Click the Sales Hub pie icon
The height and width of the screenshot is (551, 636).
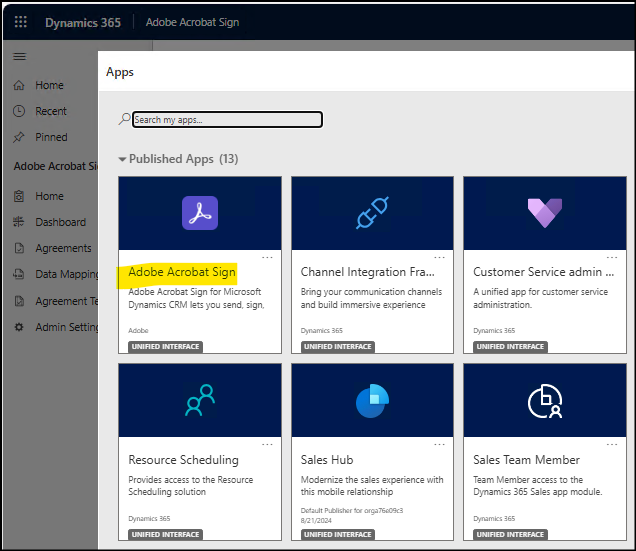(x=372, y=401)
